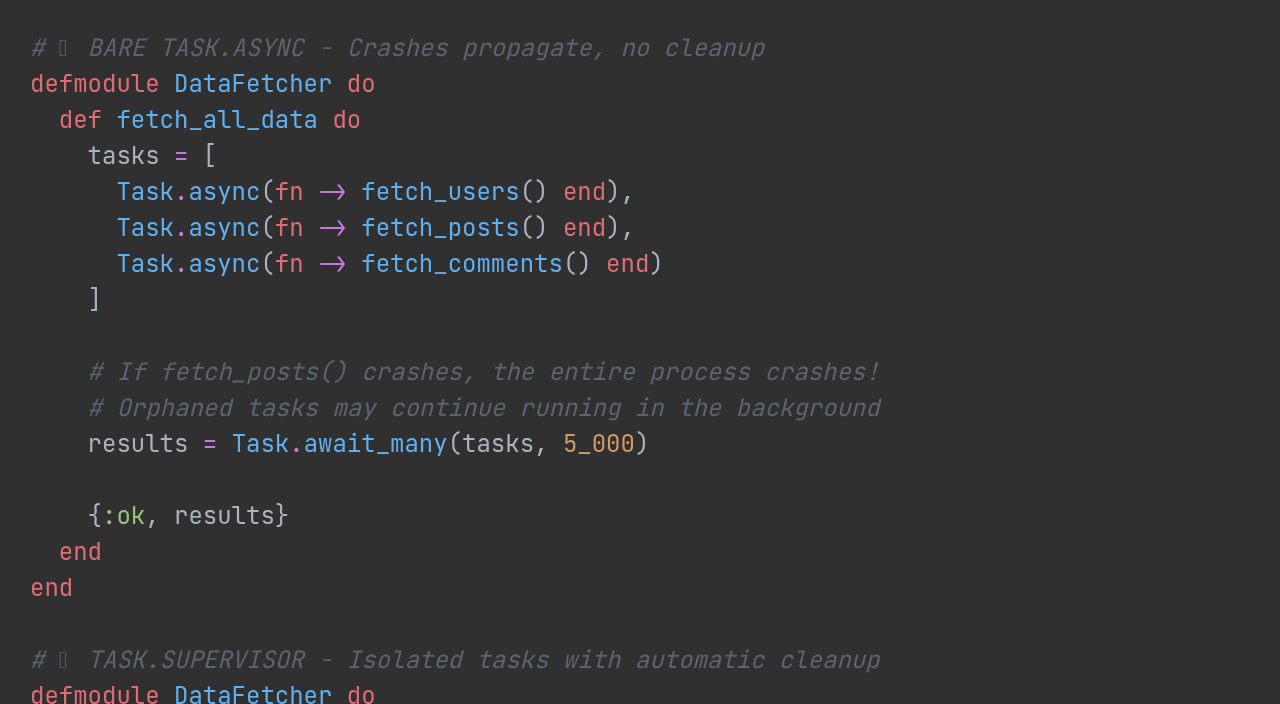
Task: Click the closing square bracket of tasks list
Action: pos(95,300)
